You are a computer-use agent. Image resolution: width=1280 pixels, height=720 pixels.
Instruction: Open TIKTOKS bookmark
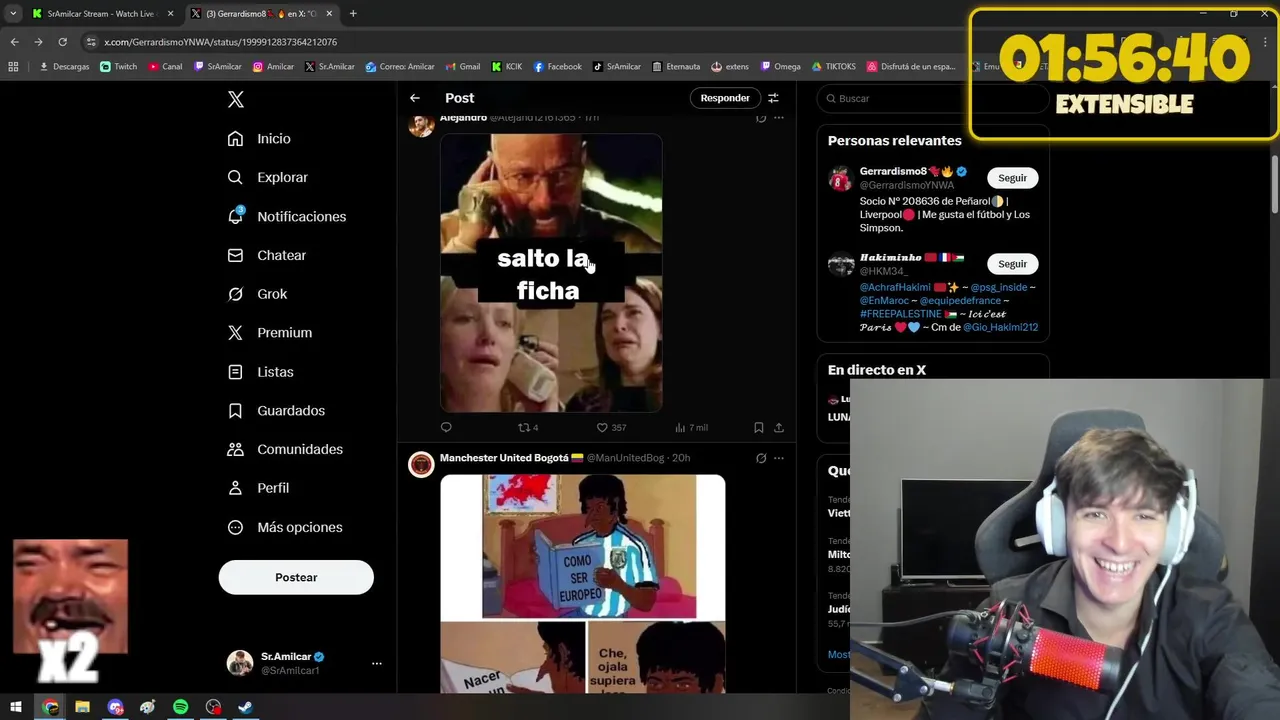tap(834, 67)
